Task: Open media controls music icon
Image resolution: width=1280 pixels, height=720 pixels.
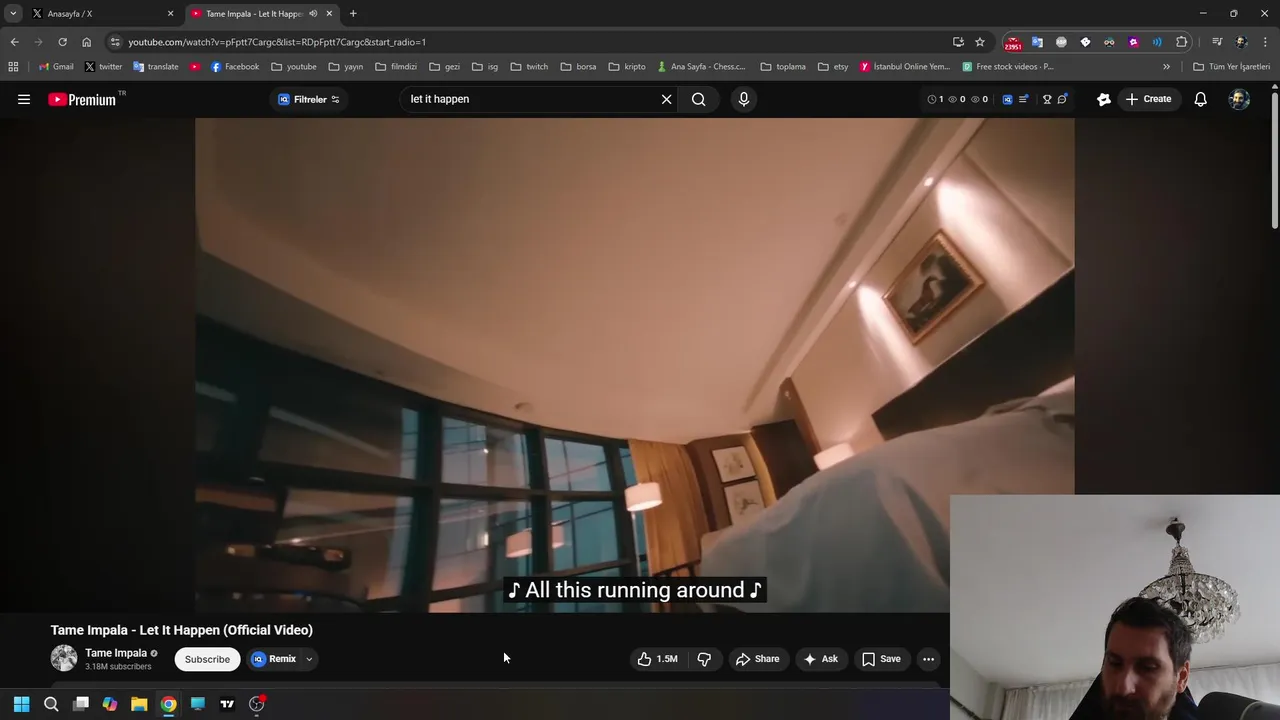Action: pyautogui.click(x=1217, y=42)
